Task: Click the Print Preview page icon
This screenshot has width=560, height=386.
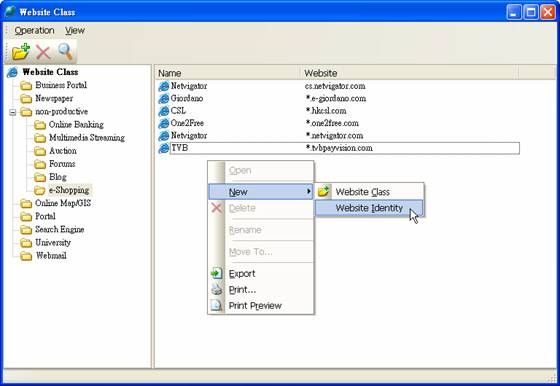Action: (216, 305)
